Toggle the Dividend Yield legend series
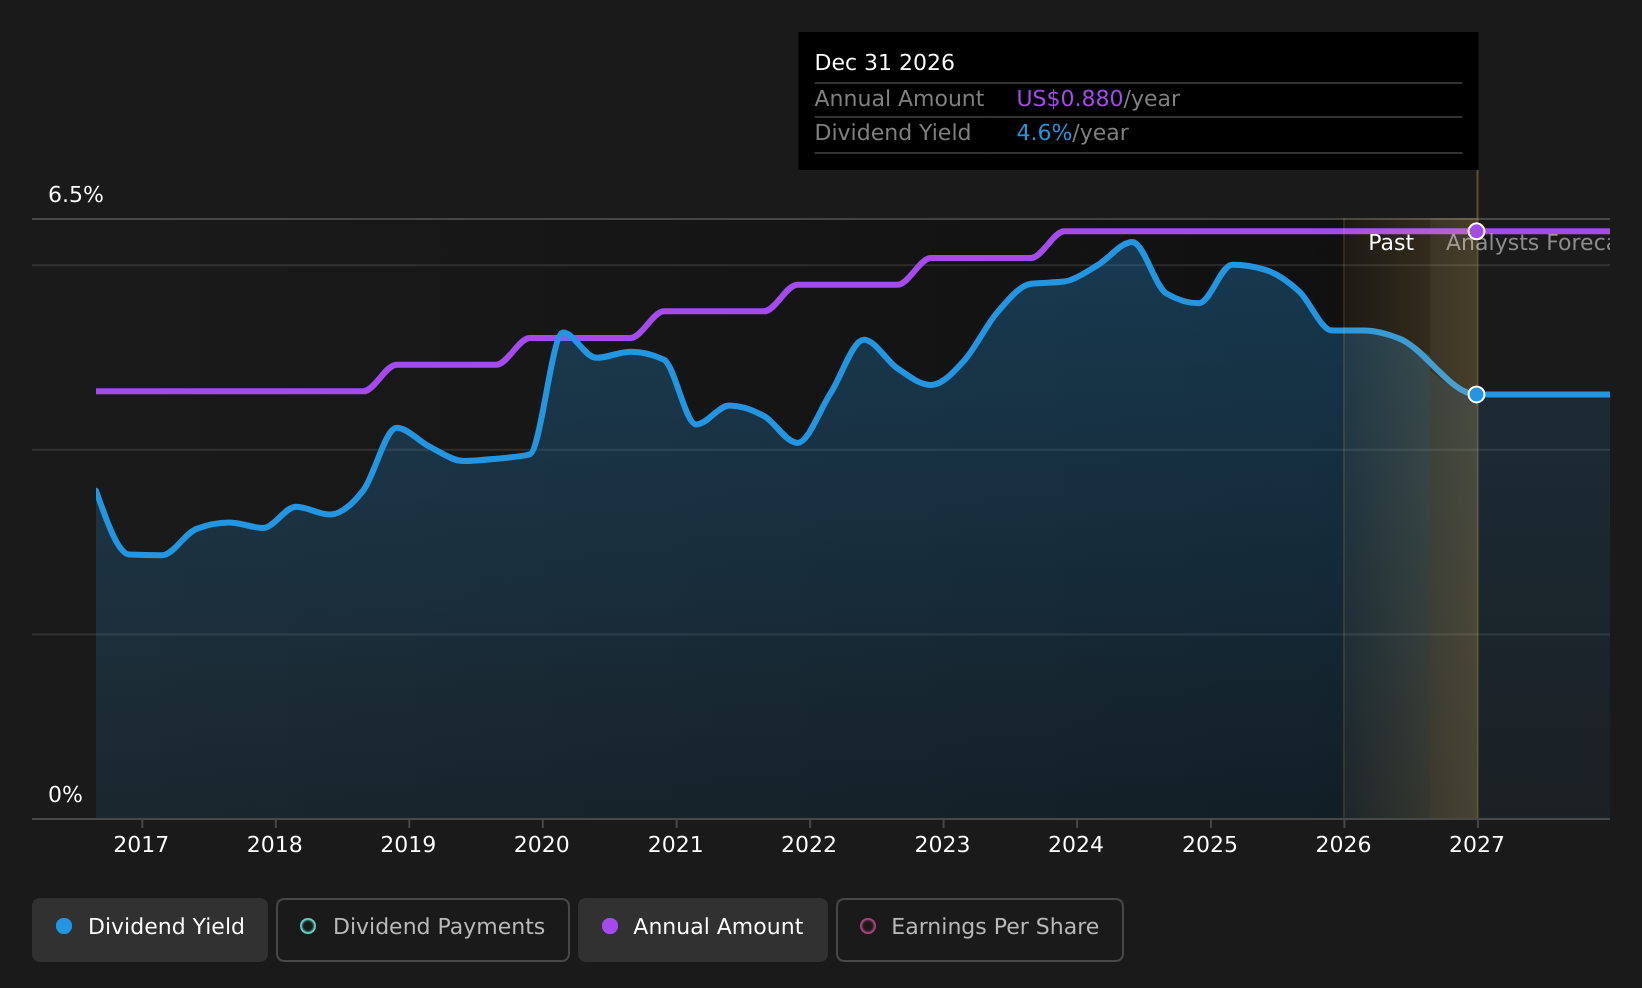The height and width of the screenshot is (988, 1642). [x=150, y=930]
